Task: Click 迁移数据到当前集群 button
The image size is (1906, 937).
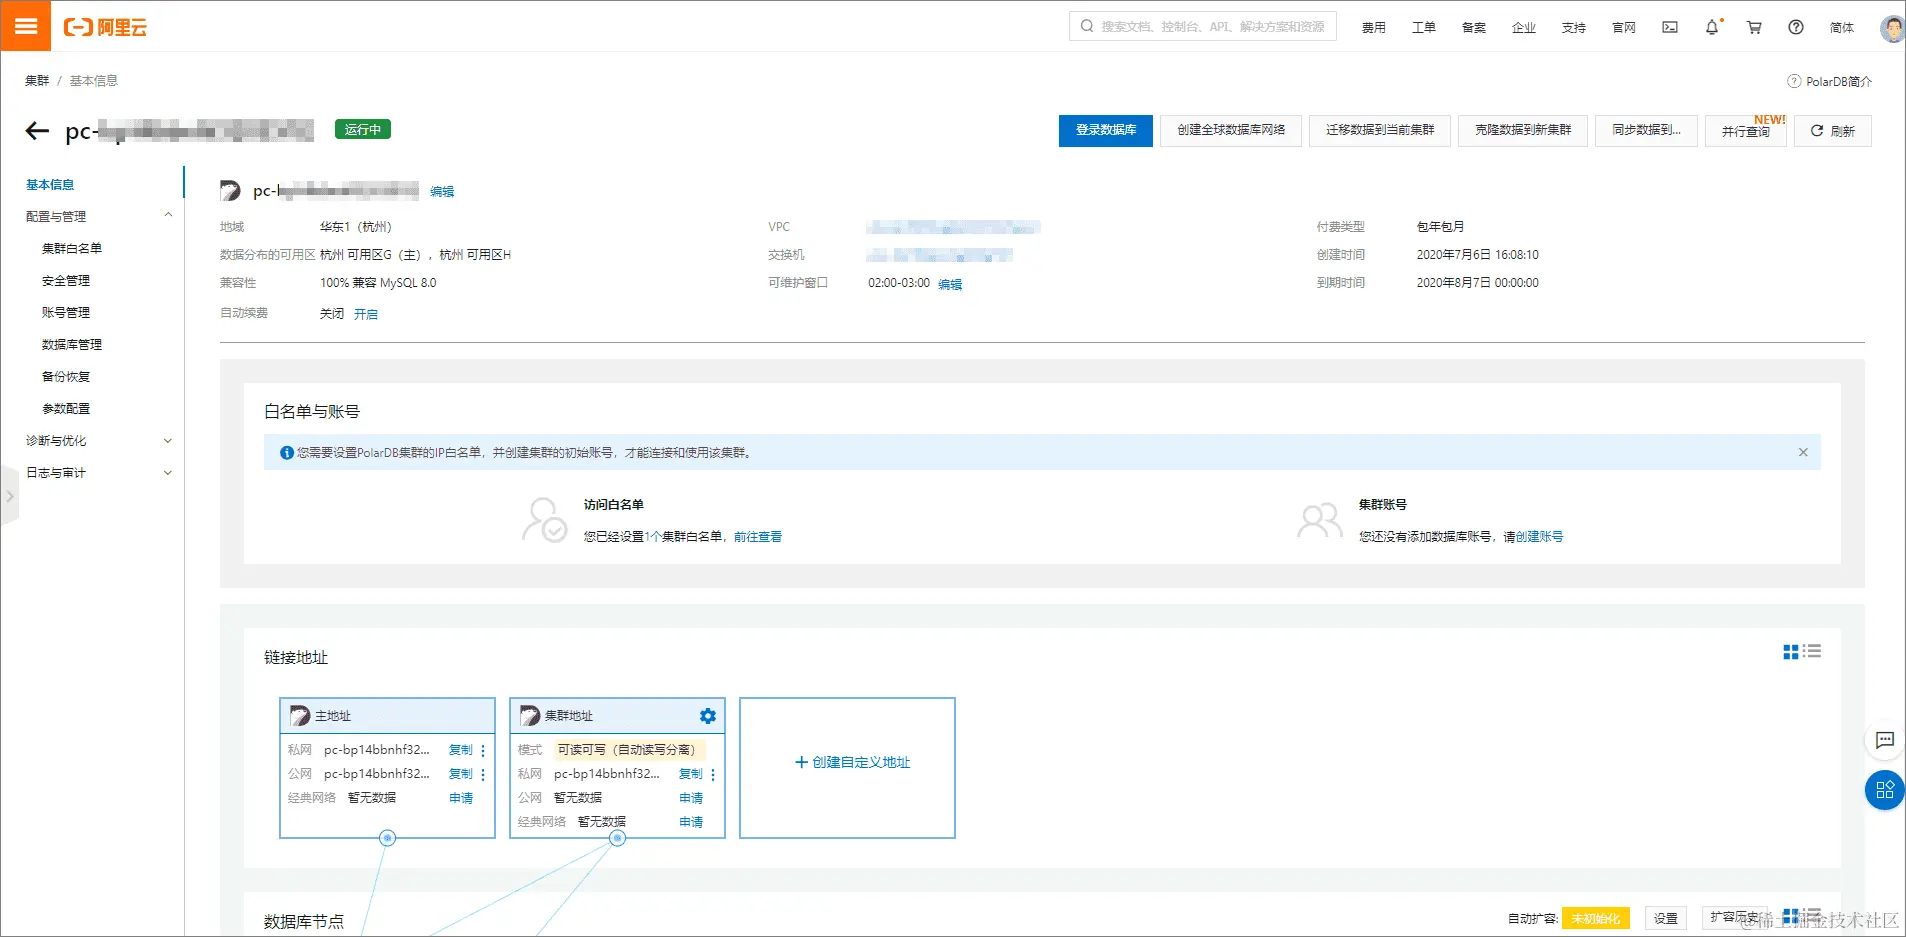Action: point(1380,130)
